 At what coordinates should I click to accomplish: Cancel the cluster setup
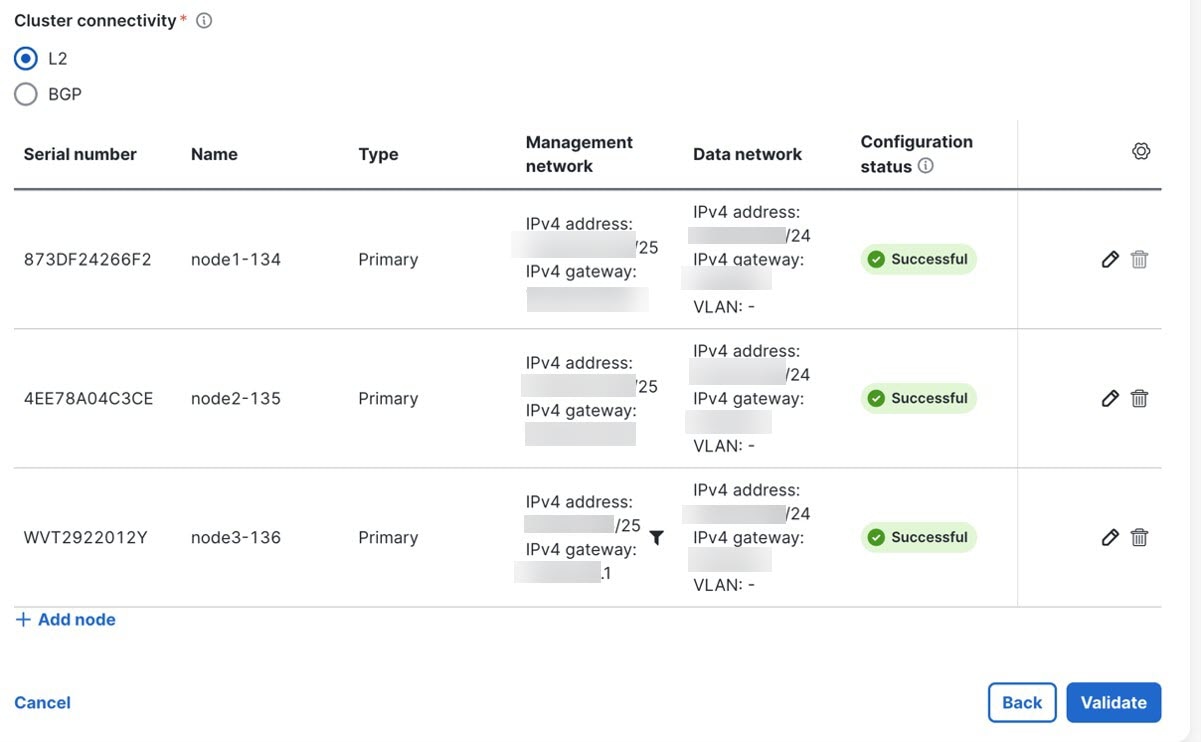pos(42,703)
